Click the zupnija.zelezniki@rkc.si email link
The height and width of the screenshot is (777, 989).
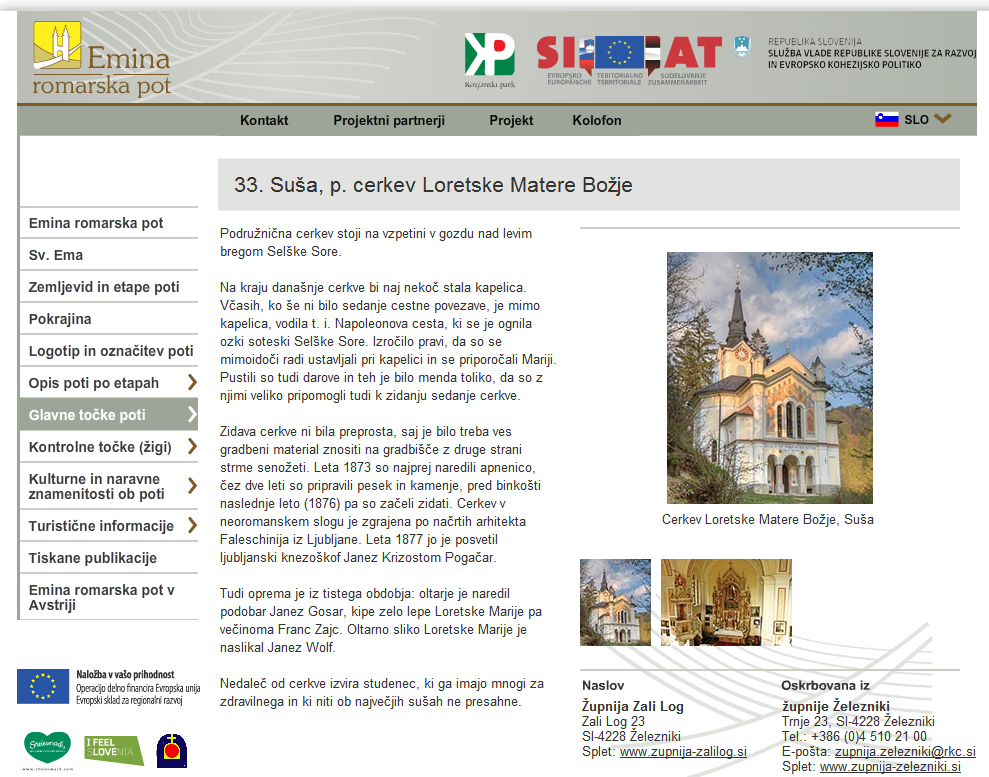click(x=905, y=751)
